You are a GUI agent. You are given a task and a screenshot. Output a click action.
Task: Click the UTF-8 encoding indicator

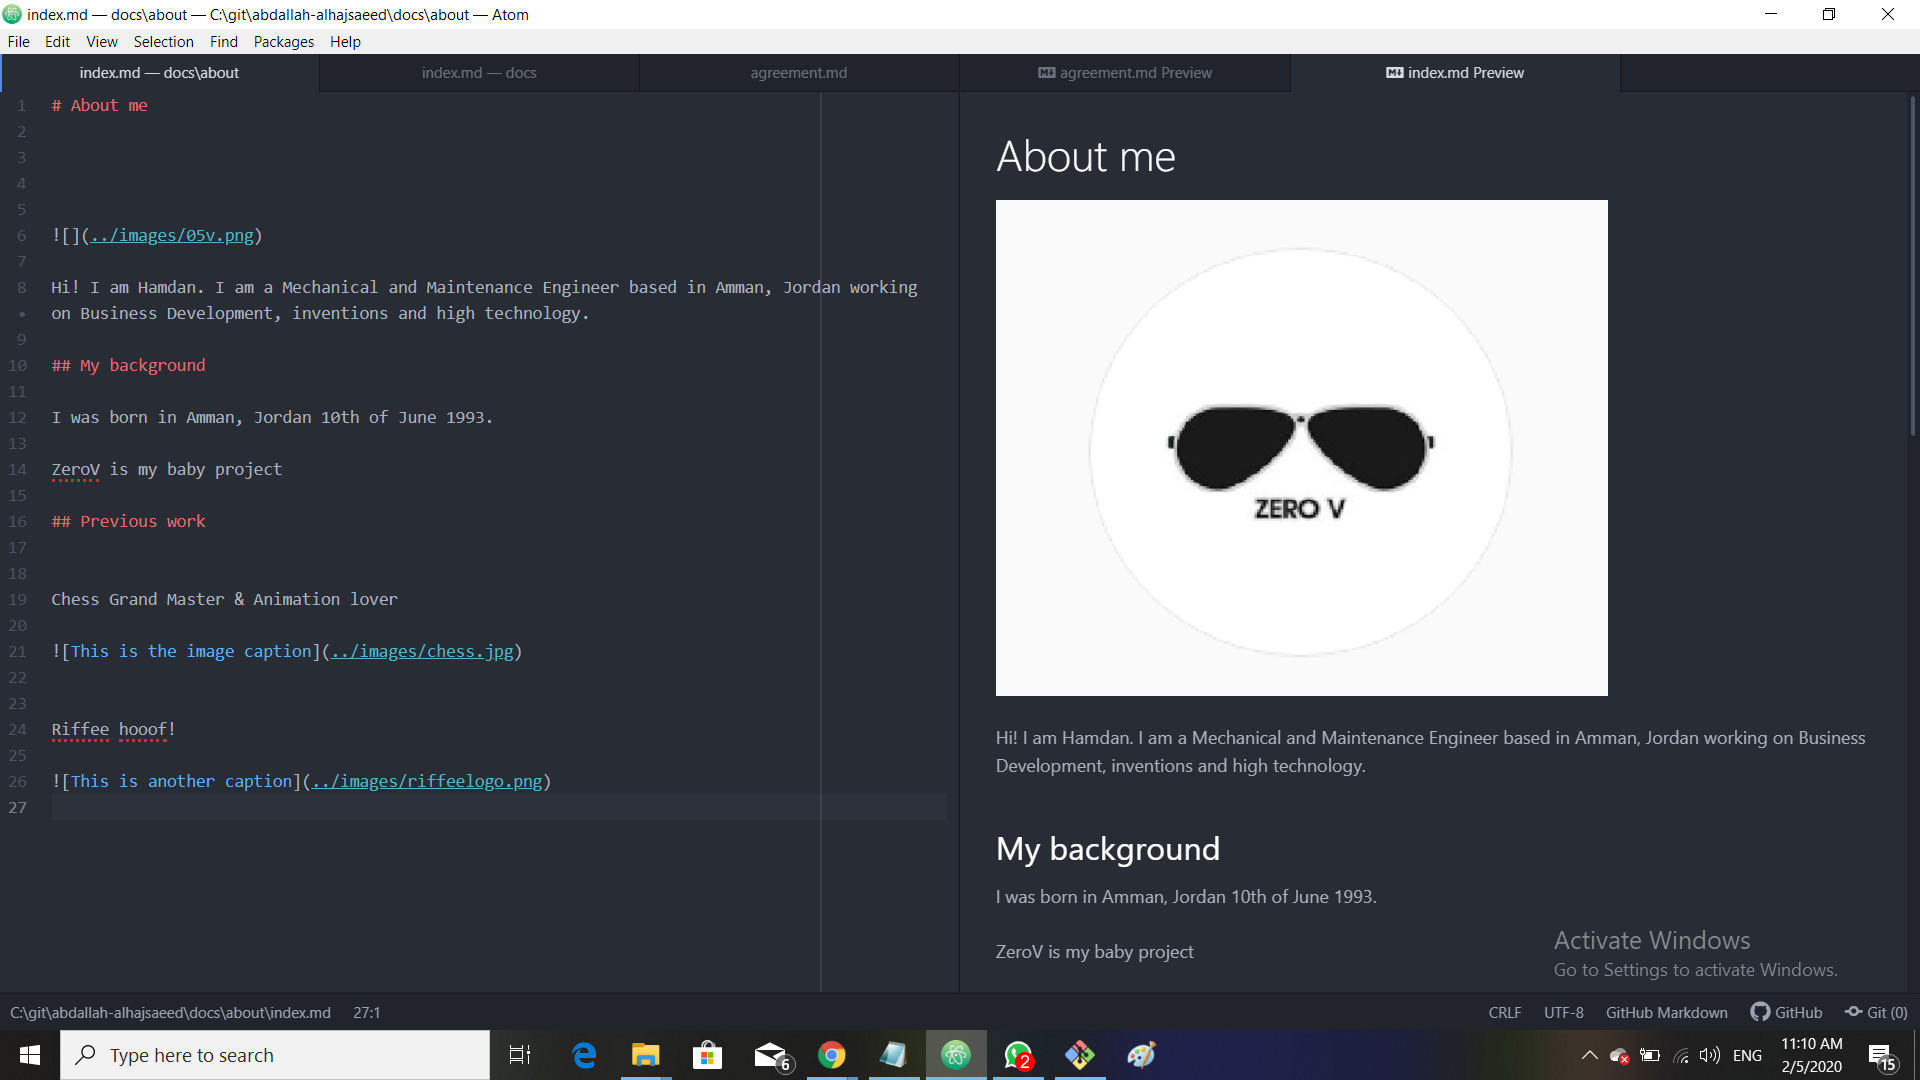coord(1563,1011)
